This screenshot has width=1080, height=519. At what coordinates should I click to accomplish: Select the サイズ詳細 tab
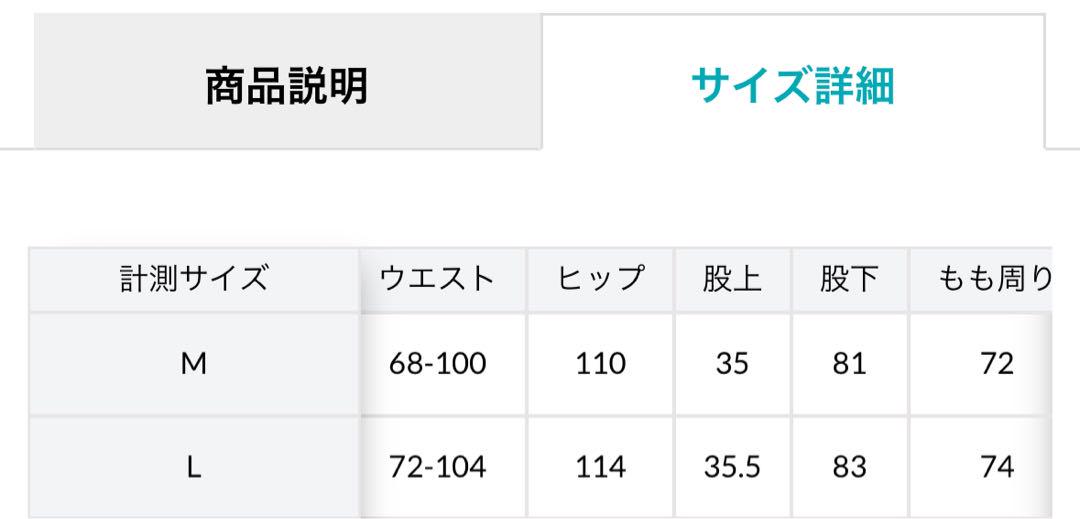(793, 81)
